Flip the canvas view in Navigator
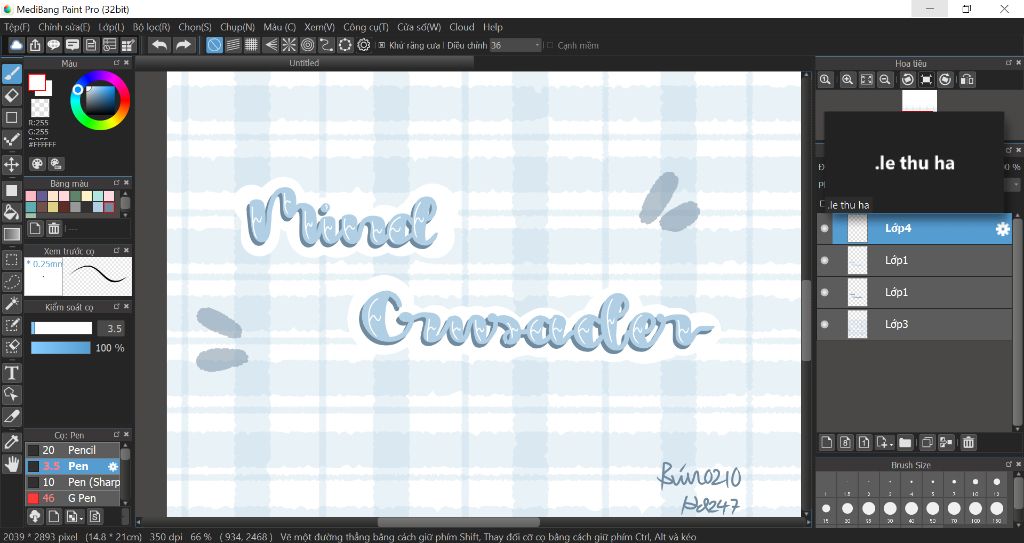This screenshot has width=1024, height=543. click(x=967, y=79)
